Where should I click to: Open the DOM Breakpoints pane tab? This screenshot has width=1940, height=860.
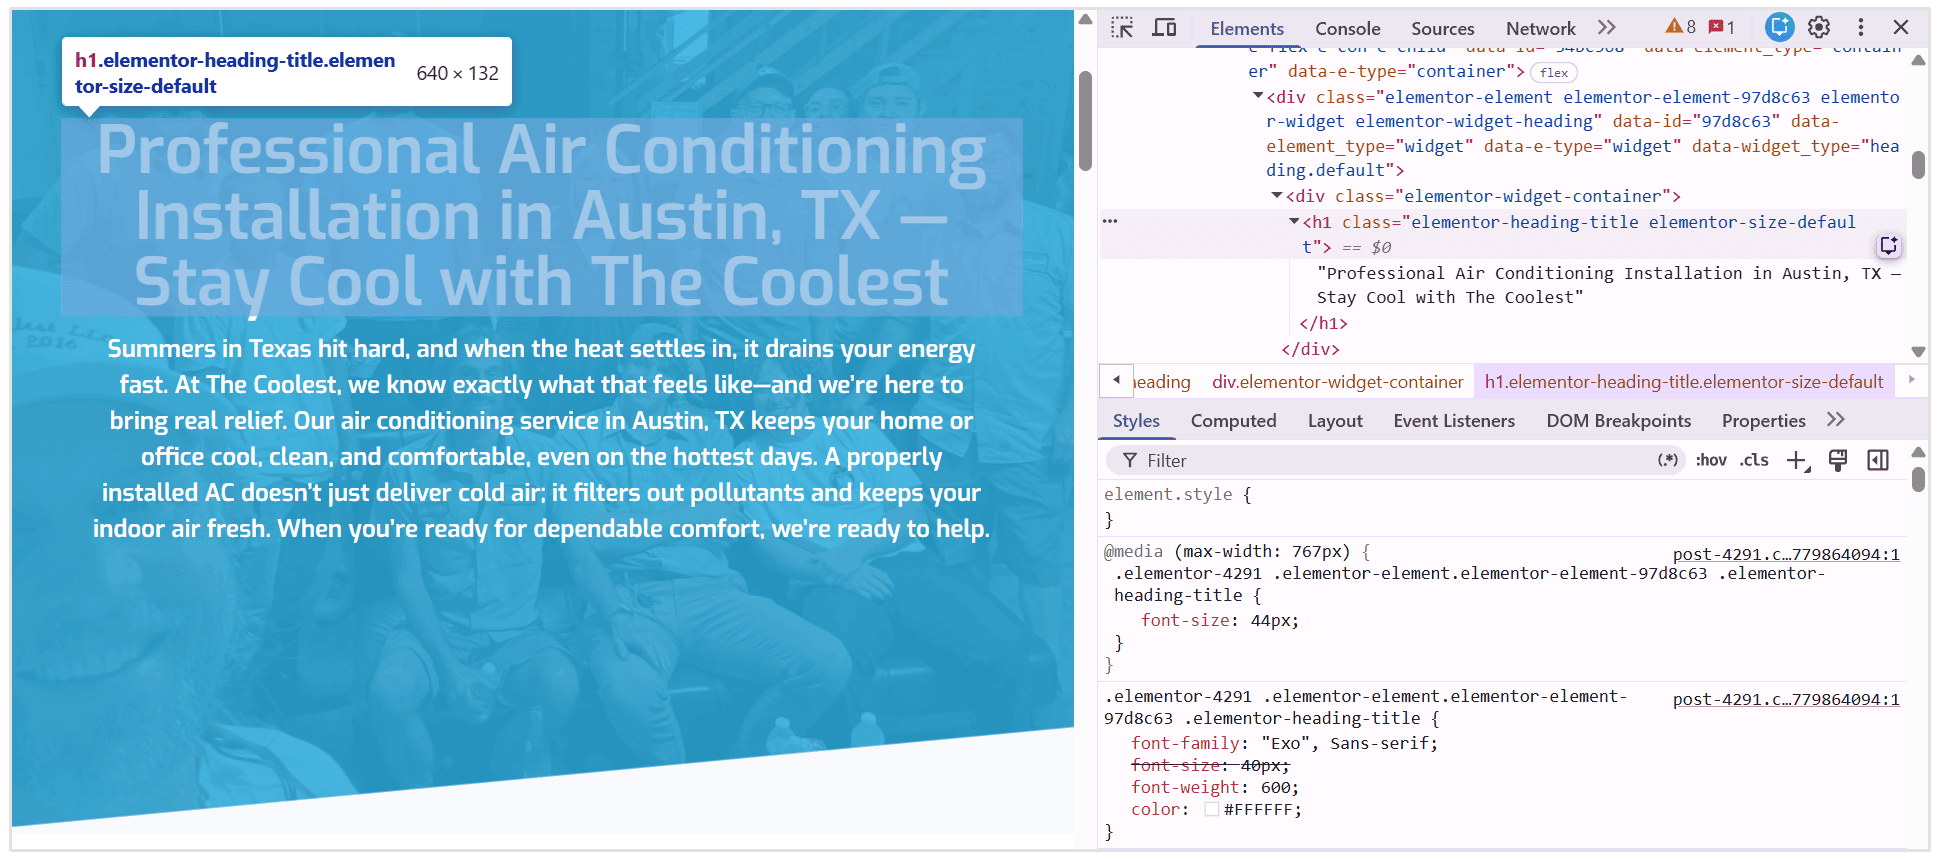[x=1618, y=421]
